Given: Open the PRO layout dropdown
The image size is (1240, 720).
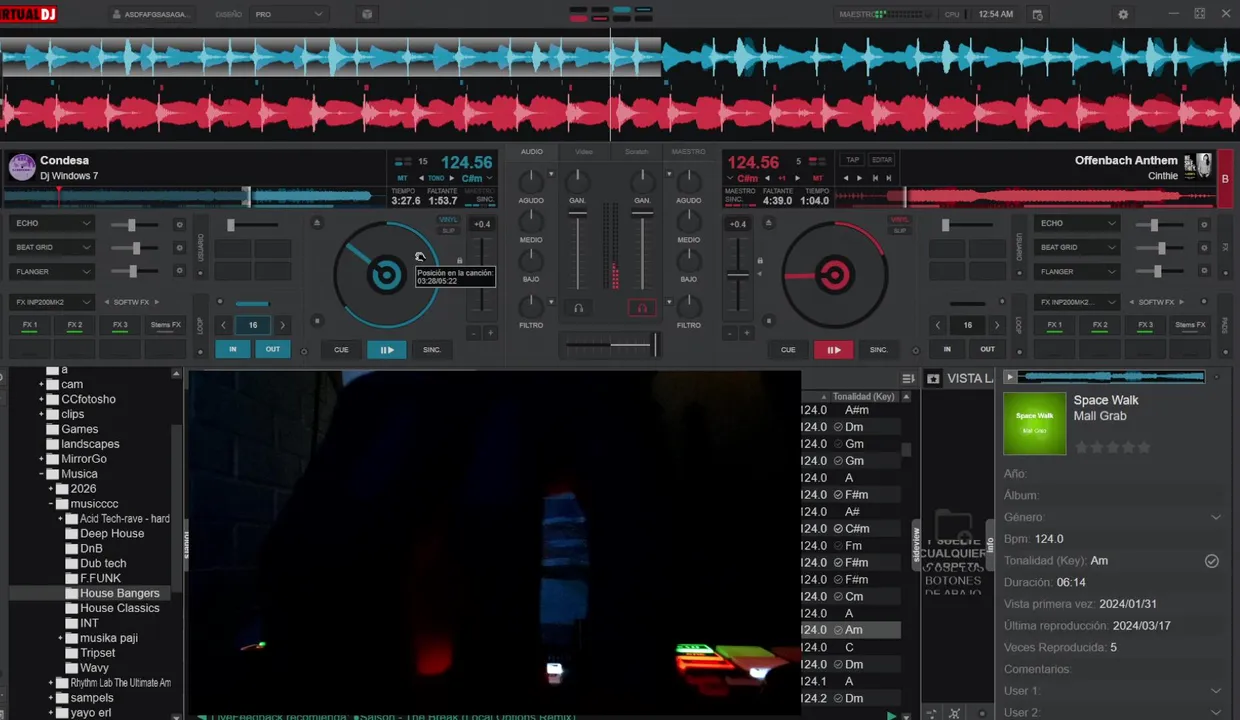Looking at the screenshot, I should (x=289, y=14).
